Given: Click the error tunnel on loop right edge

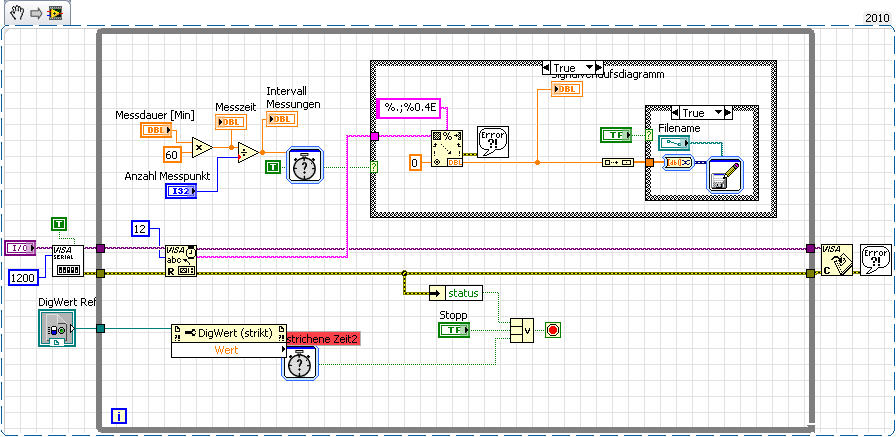Looking at the screenshot, I should click(x=810, y=274).
